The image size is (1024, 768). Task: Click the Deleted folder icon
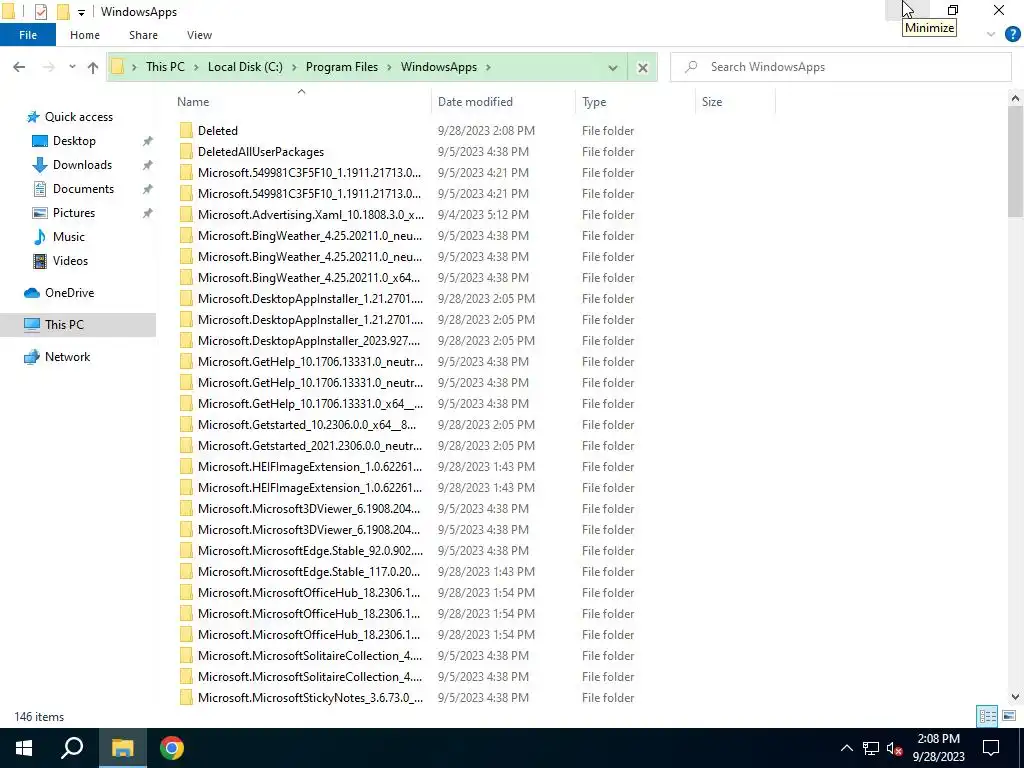(x=186, y=131)
